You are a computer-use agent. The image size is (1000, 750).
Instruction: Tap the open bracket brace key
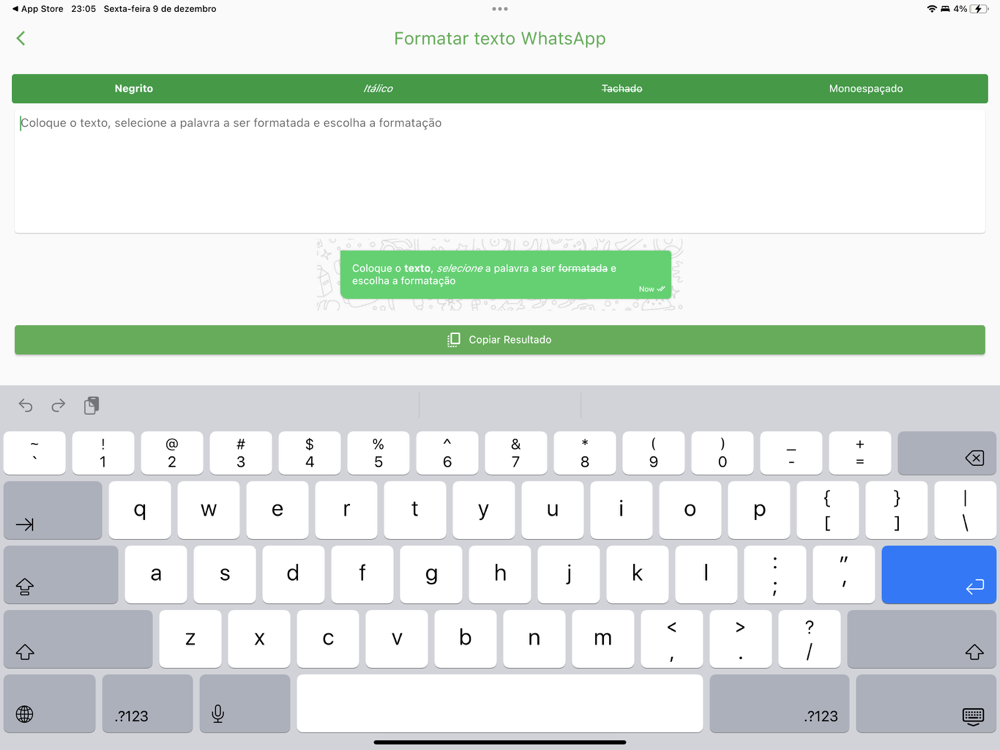[x=827, y=510]
